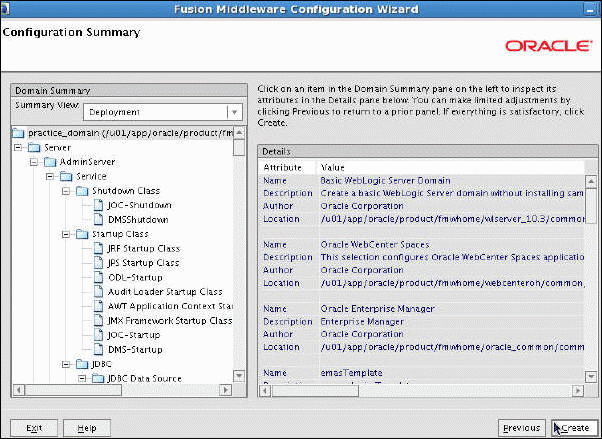
Task: Click the Shutdown Class folder icon
Action: tap(82, 191)
